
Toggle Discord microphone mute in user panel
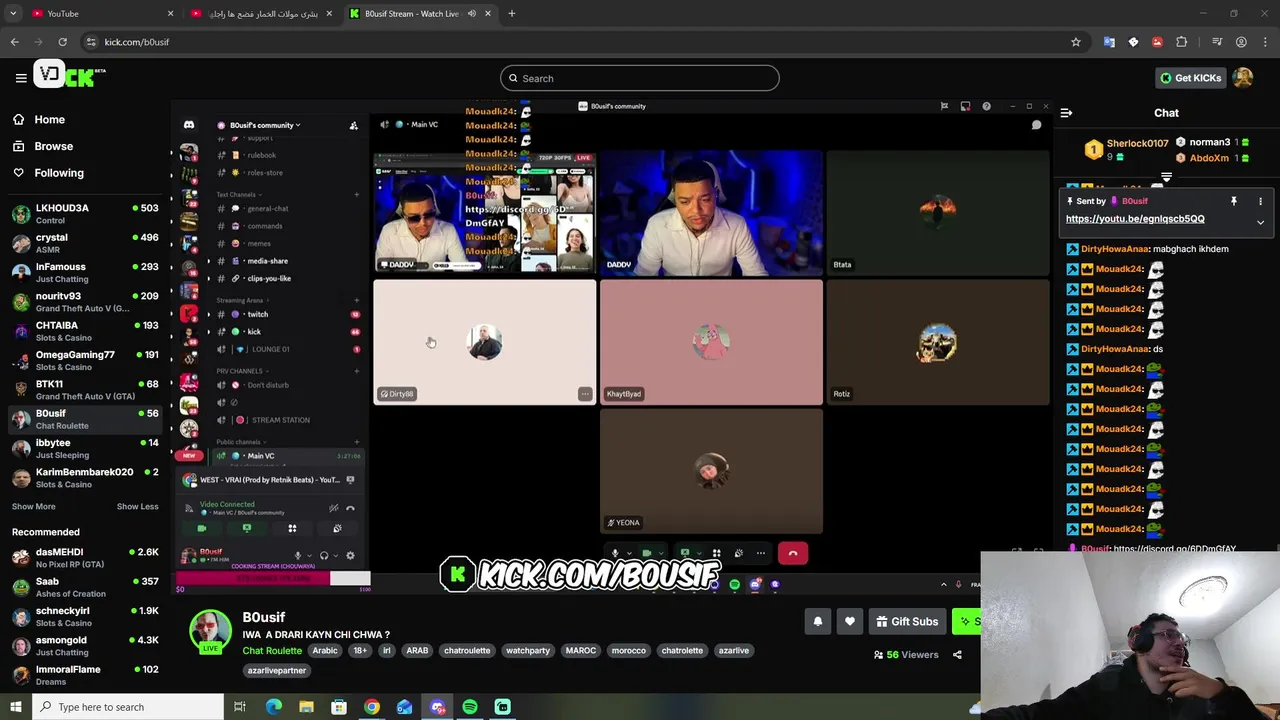(297, 556)
